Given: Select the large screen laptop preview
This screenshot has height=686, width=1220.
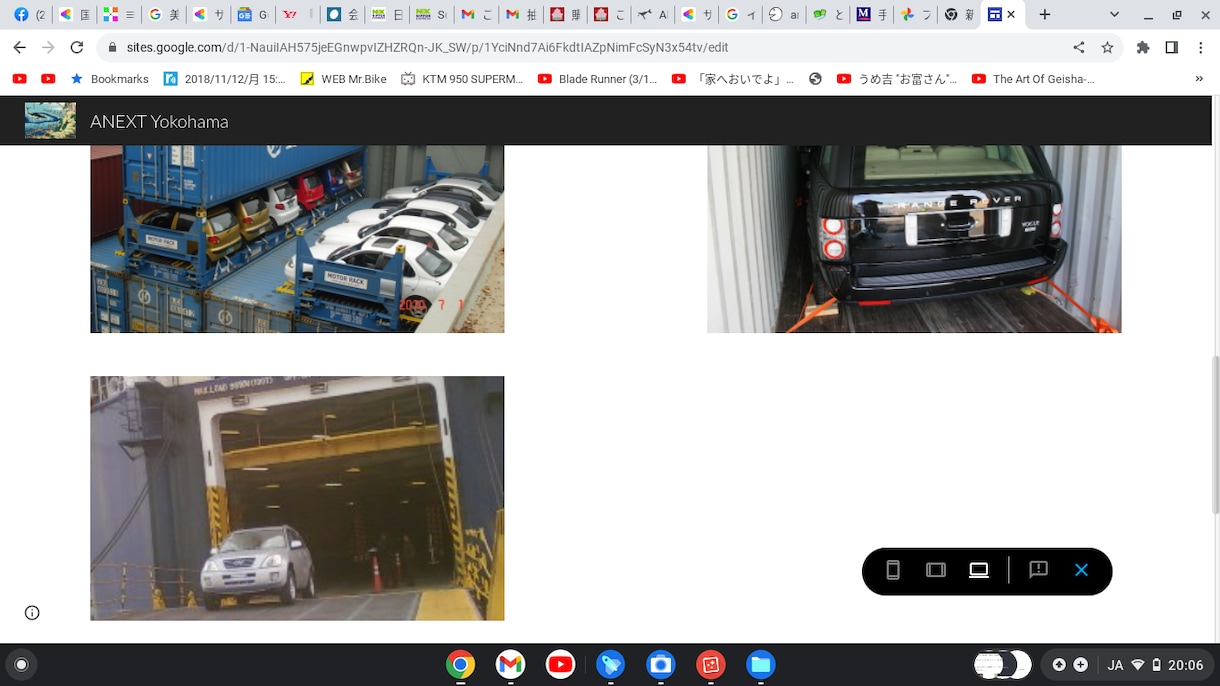Looking at the screenshot, I should click(x=979, y=570).
